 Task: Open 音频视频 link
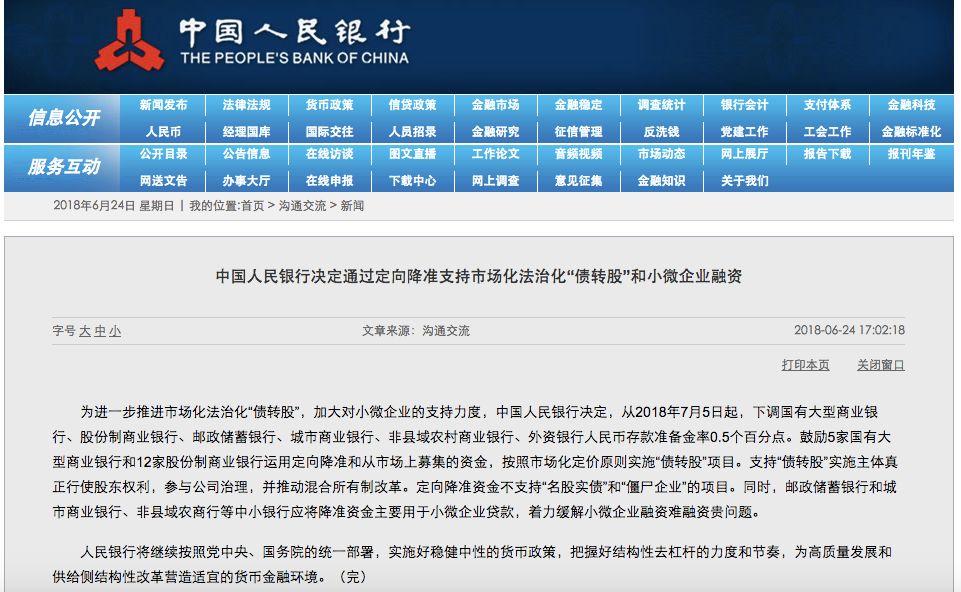[x=579, y=154]
